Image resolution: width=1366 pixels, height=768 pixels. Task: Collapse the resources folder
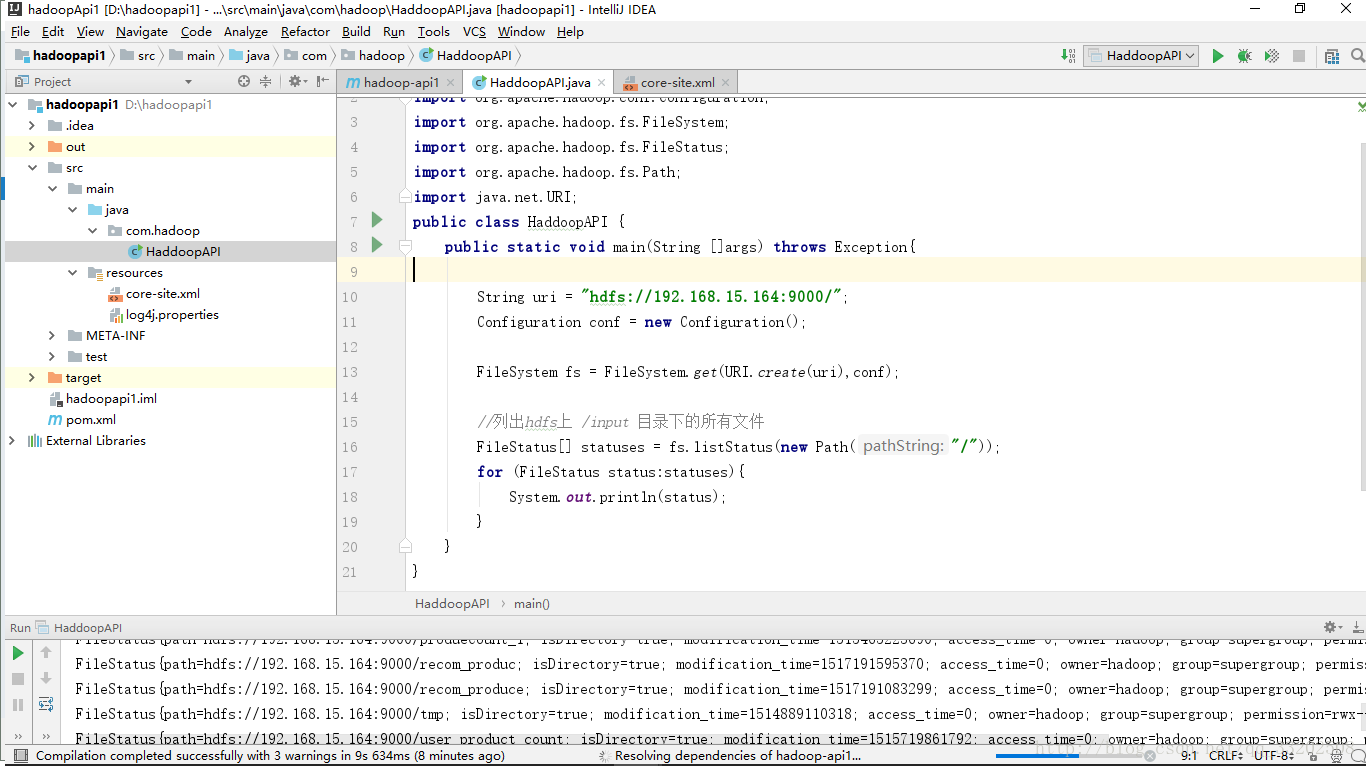pos(73,273)
